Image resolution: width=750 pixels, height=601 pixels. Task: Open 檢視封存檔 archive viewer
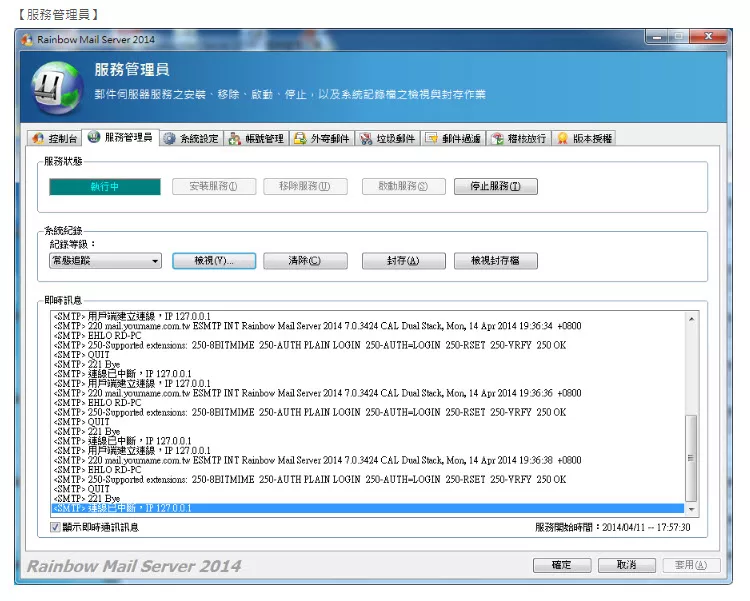[495, 261]
